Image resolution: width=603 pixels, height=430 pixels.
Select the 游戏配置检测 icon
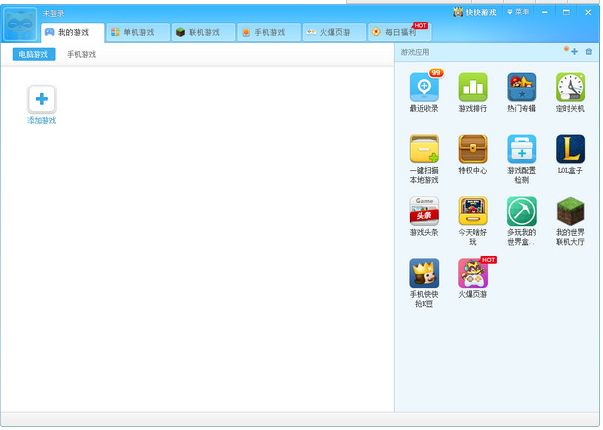[x=521, y=150]
